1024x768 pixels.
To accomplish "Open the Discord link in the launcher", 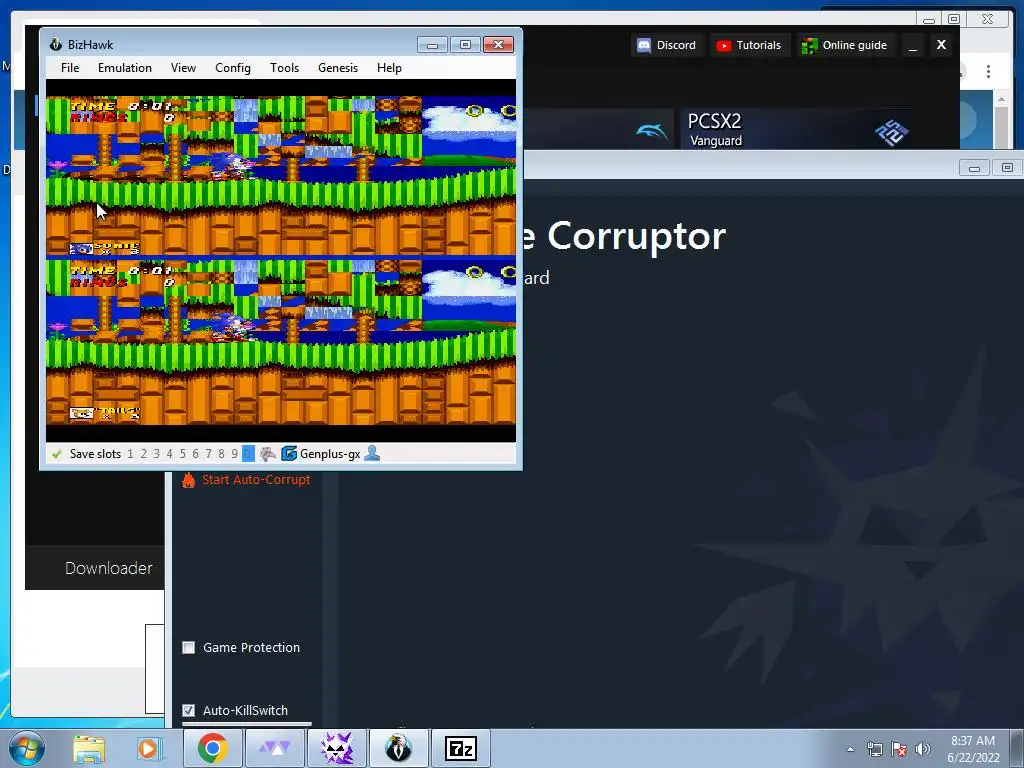I will pos(667,45).
